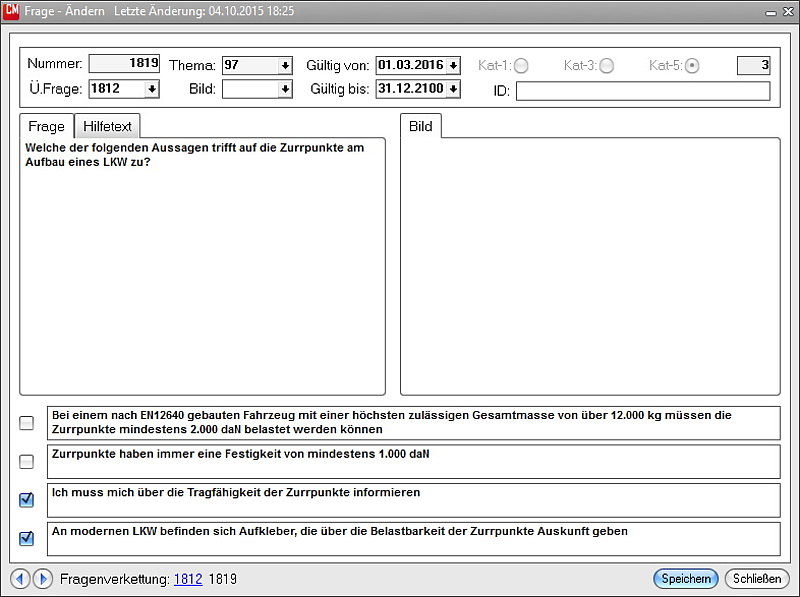Viewport: 800px width, 597px height.
Task: Open the Bild dropdown
Action: click(x=285, y=89)
